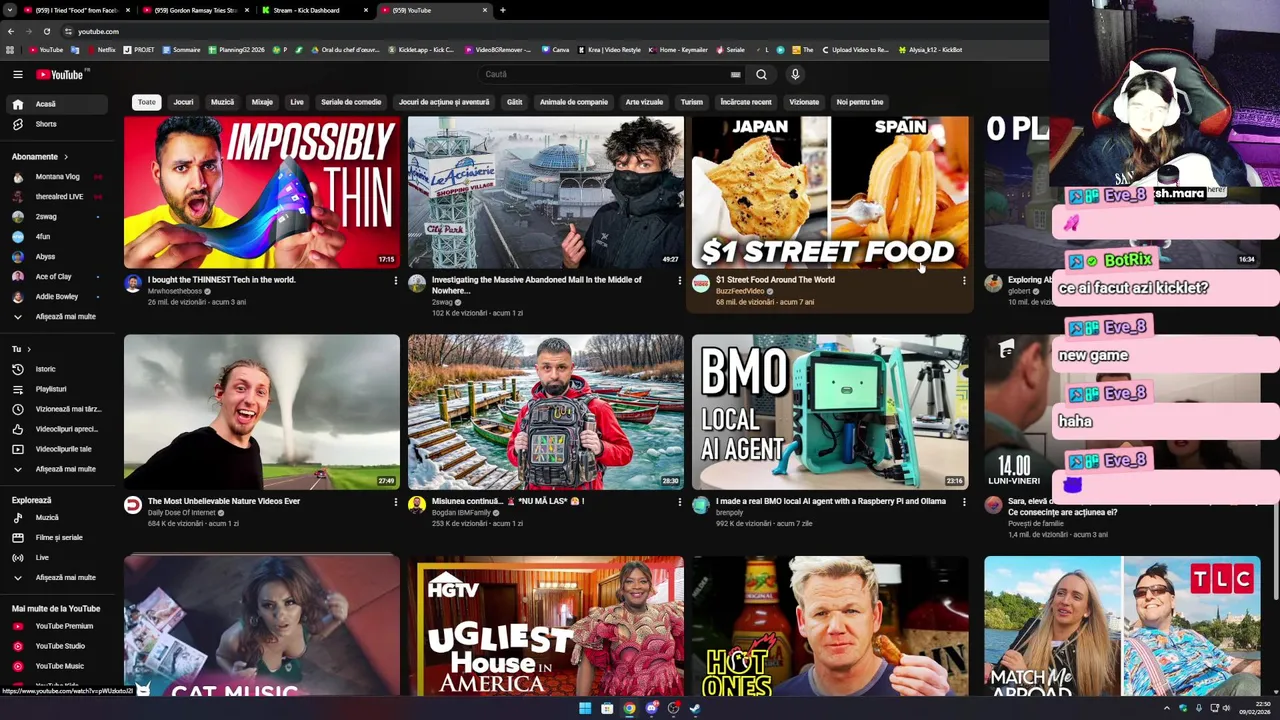Screen dimensions: 1280x720
Task: Open Videoclipuri apreciate liked videos
Action: pyautogui.click(x=58, y=429)
